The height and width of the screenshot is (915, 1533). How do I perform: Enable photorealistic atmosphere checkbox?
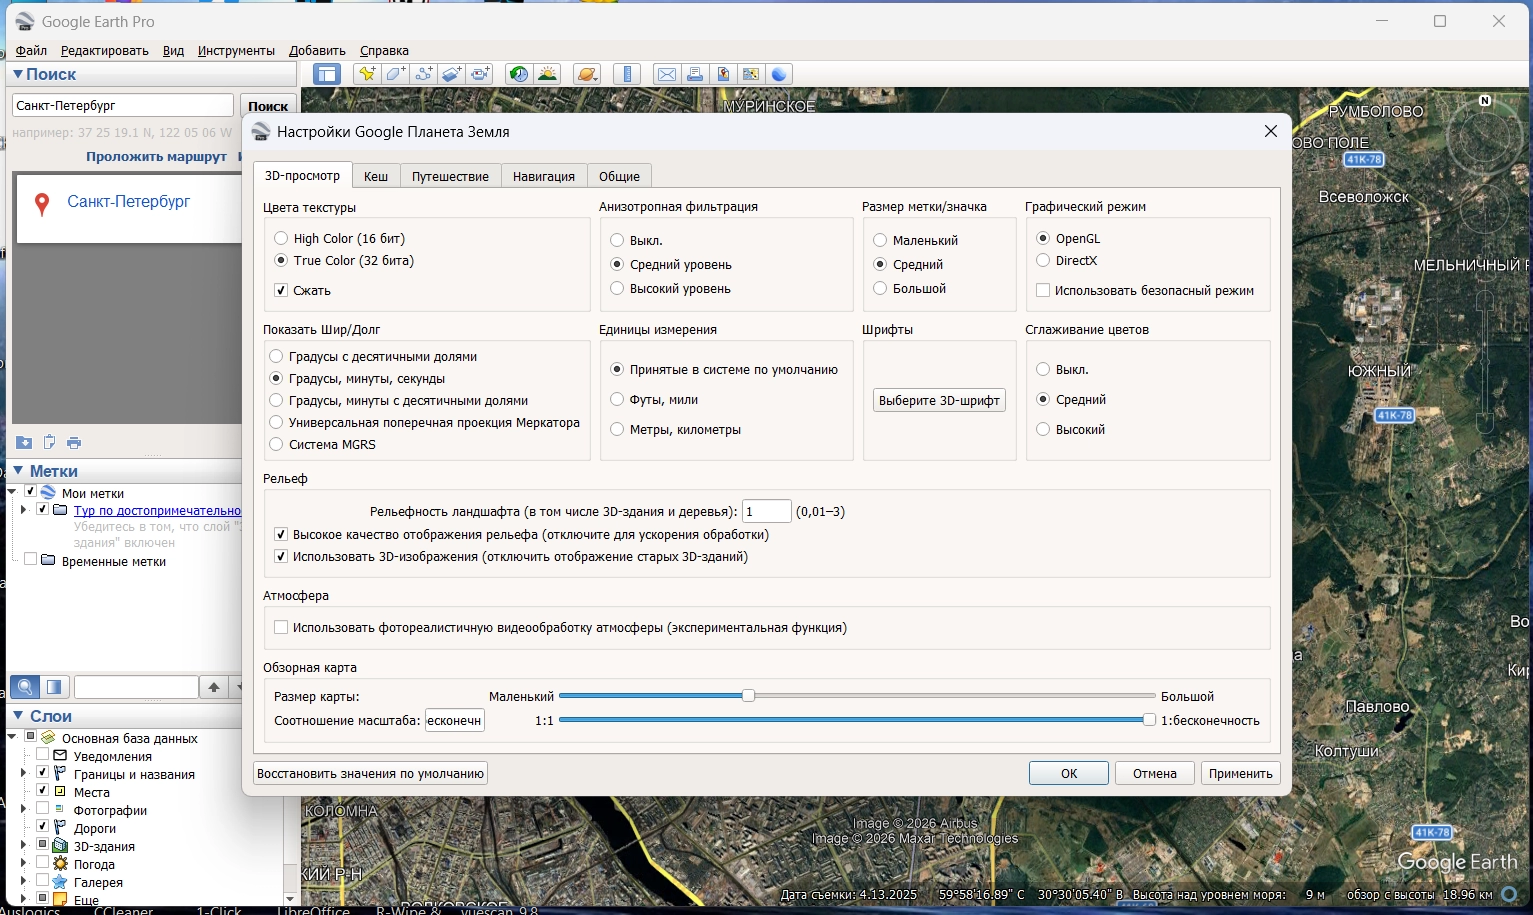[281, 628]
